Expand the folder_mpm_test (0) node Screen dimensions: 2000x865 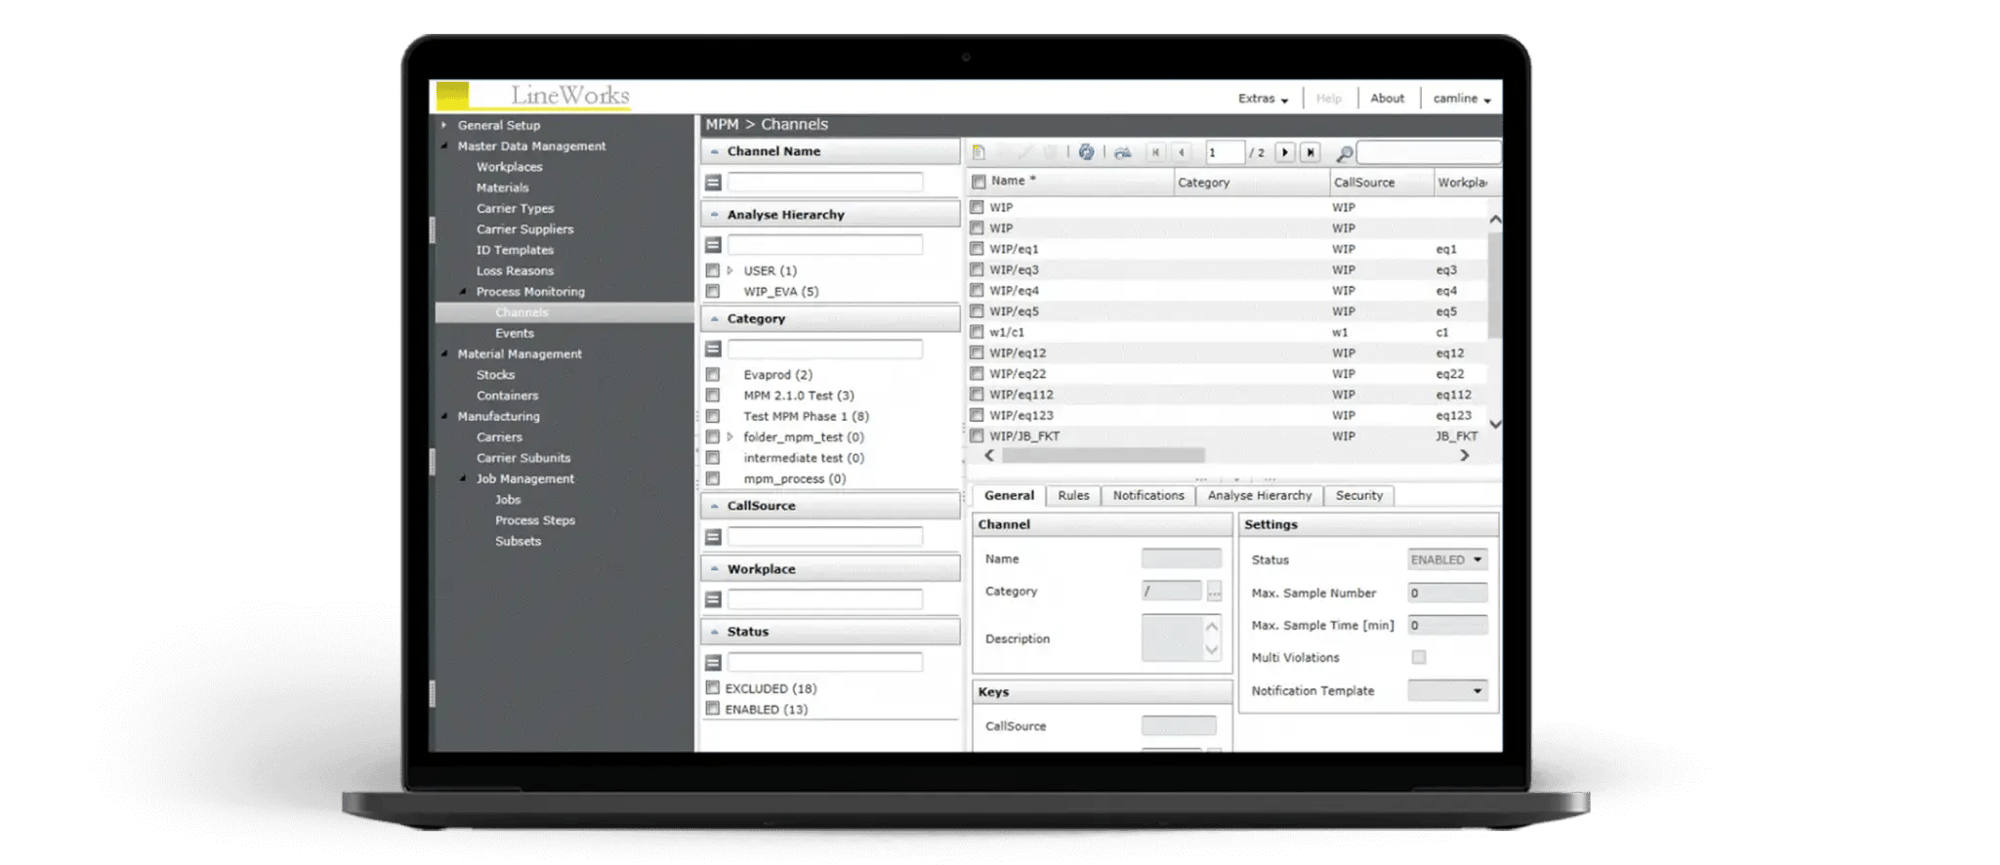[x=730, y=437]
